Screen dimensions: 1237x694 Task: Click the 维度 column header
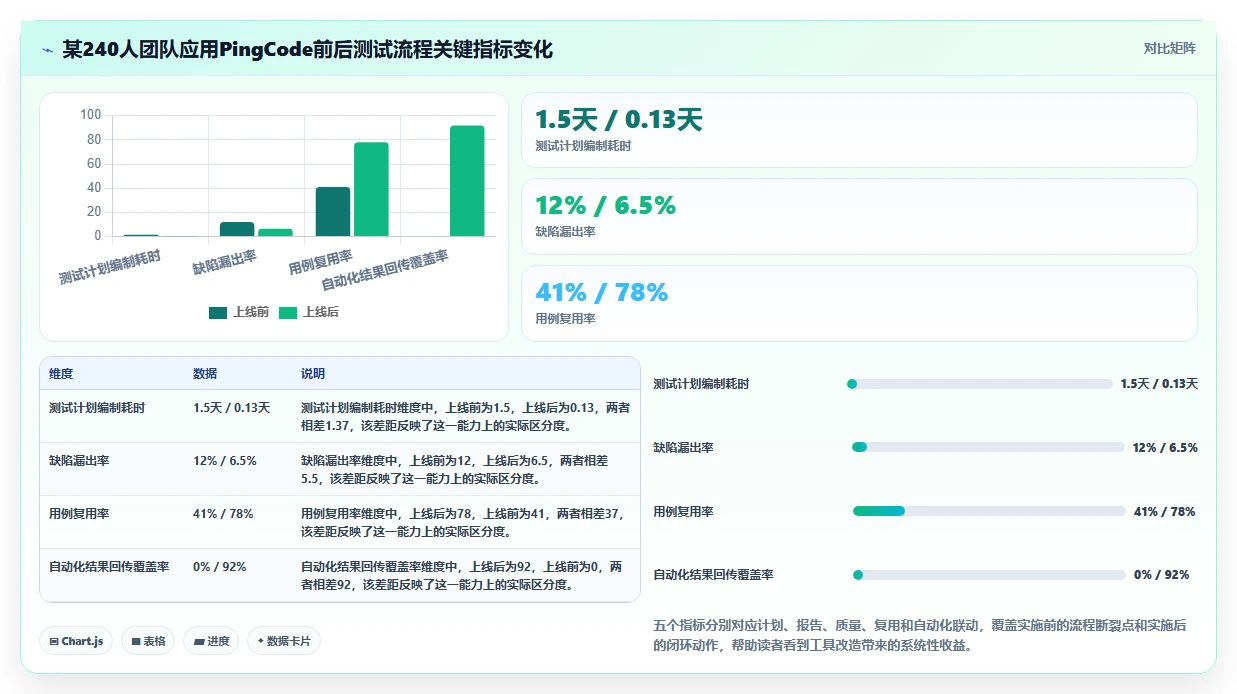tap(61, 374)
